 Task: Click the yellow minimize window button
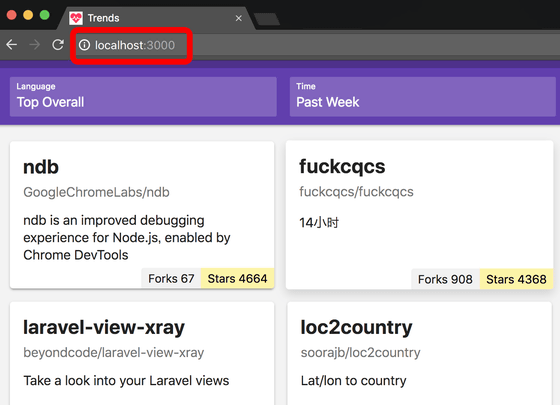pos(28,15)
